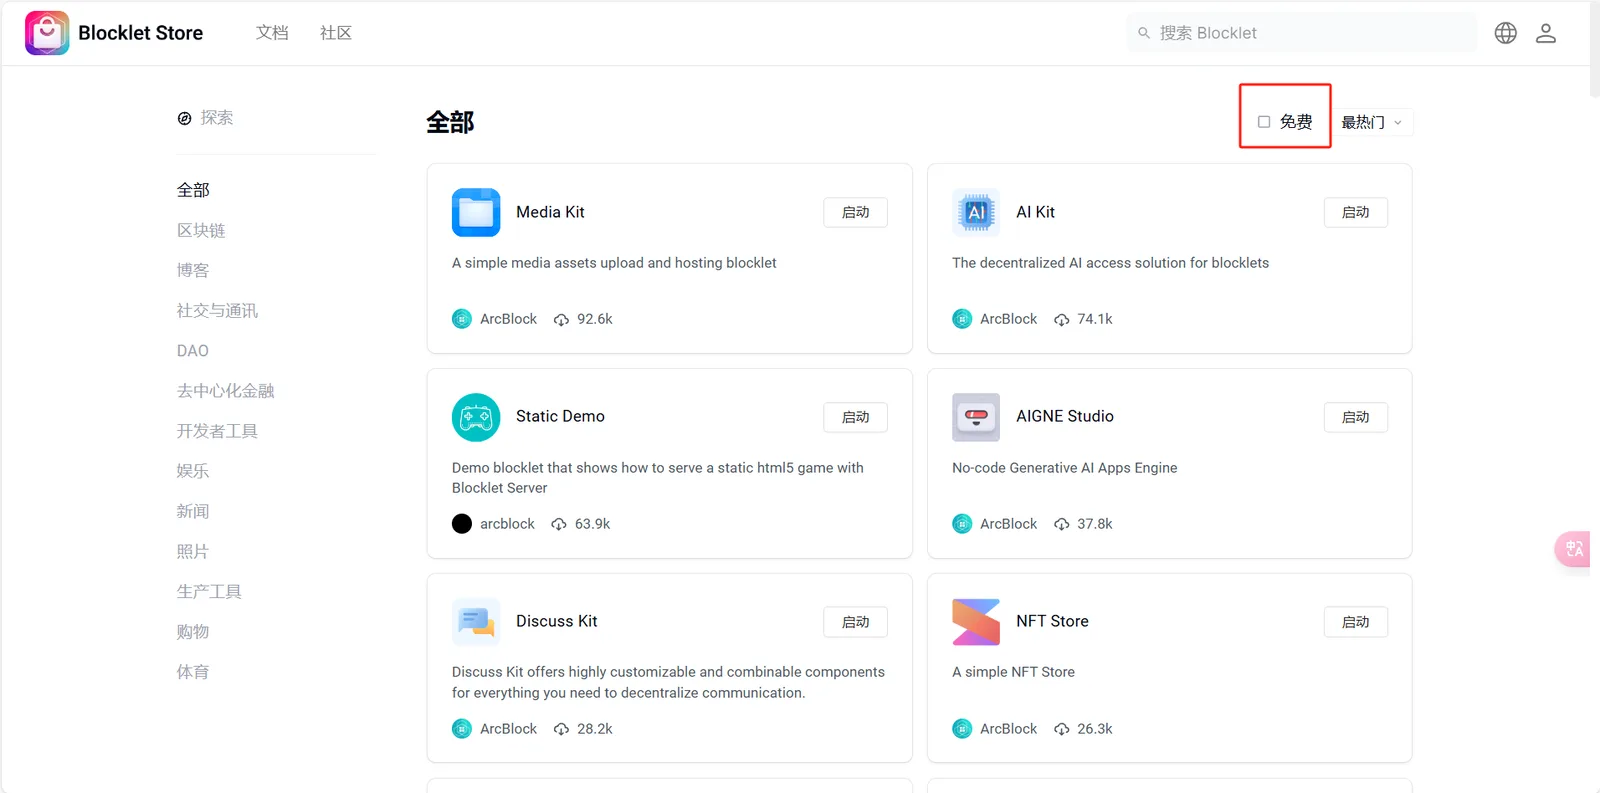Click the ArcBlock avatar on AIGNE Studio card
This screenshot has height=793, width=1600.
click(x=962, y=524)
